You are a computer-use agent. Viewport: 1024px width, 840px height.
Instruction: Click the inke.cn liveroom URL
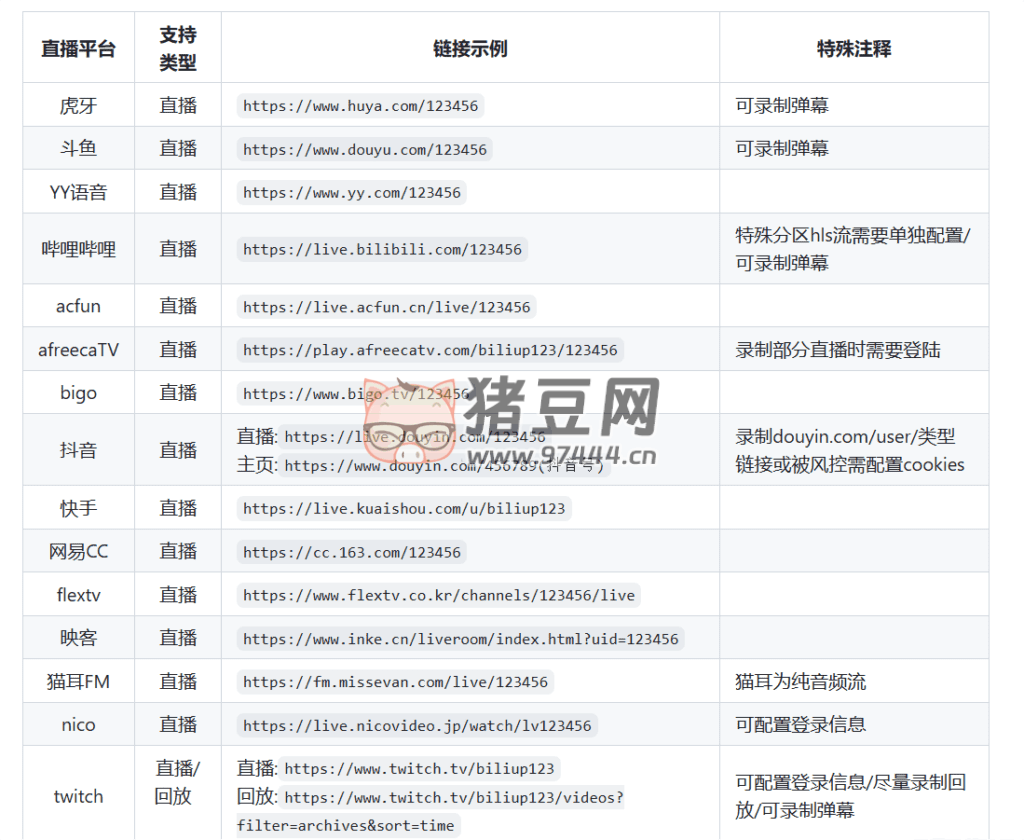[460, 639]
